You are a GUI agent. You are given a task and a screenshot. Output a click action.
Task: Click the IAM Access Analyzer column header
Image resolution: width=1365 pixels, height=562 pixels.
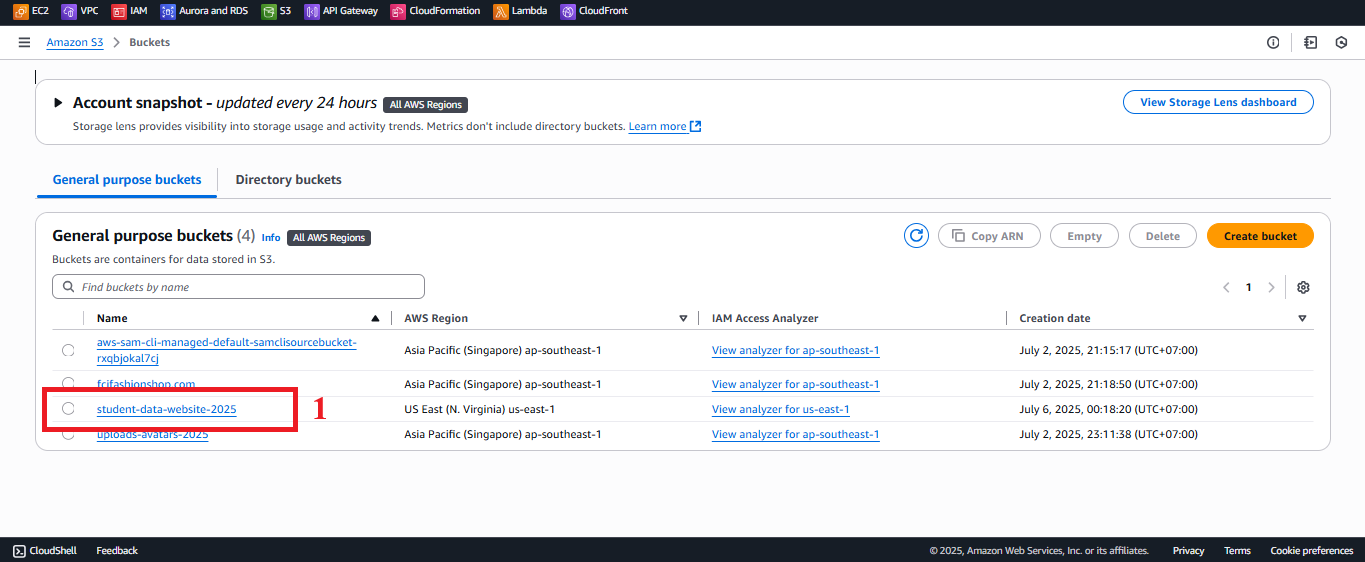click(765, 318)
